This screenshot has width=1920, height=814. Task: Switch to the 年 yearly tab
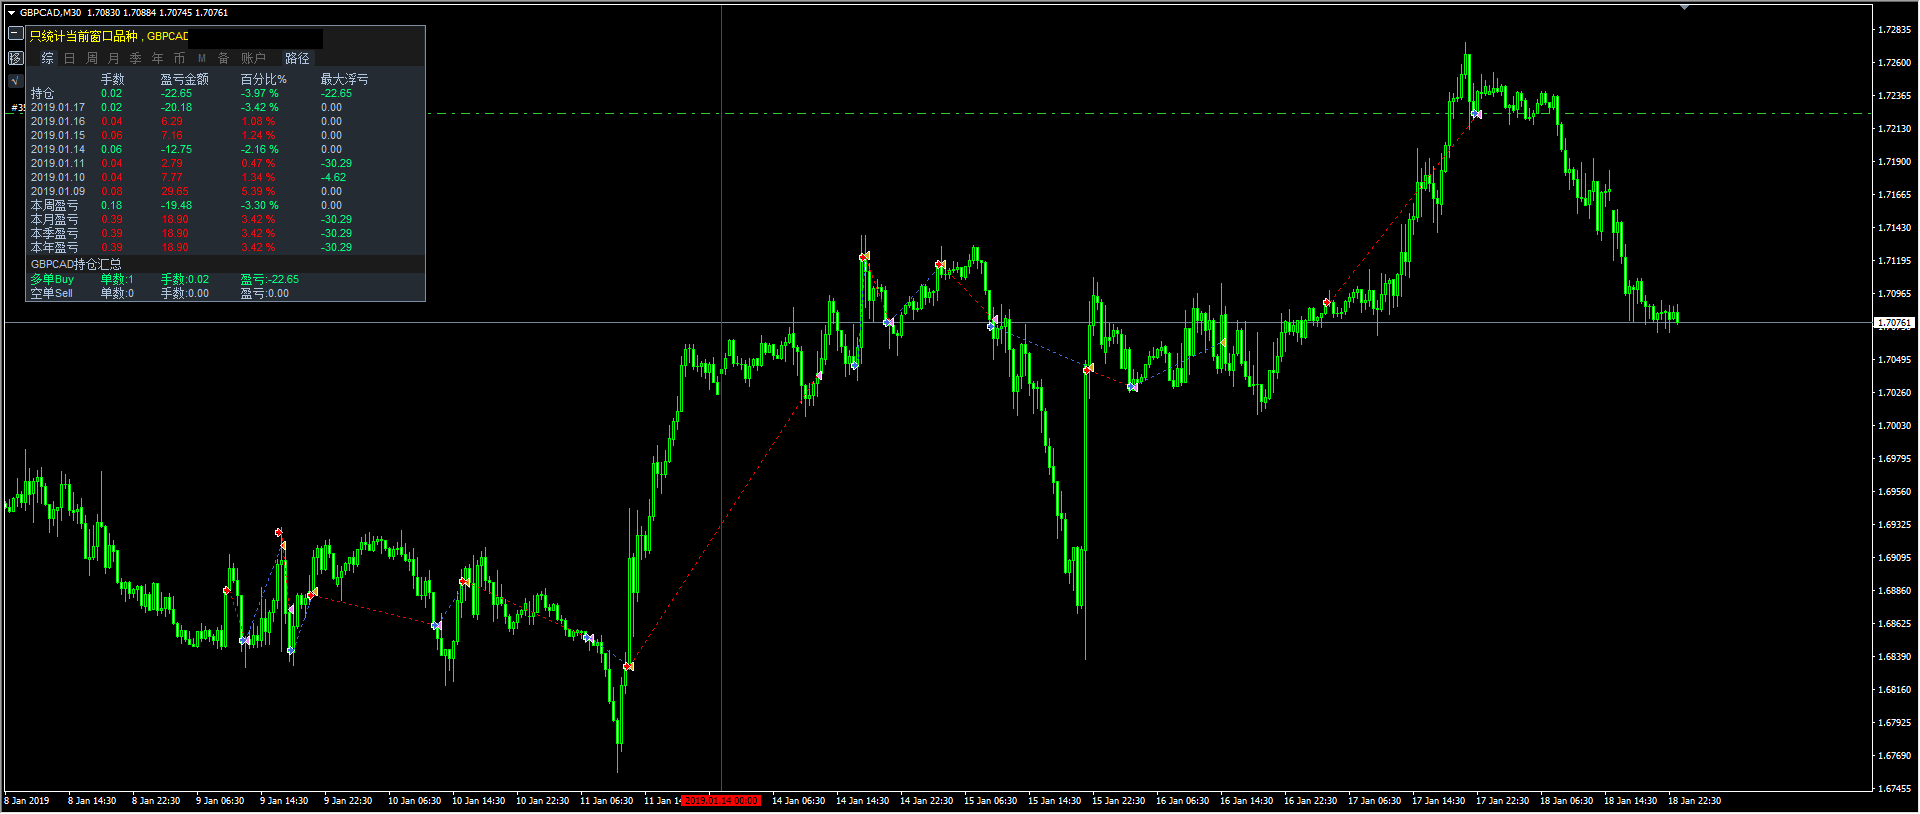click(158, 58)
